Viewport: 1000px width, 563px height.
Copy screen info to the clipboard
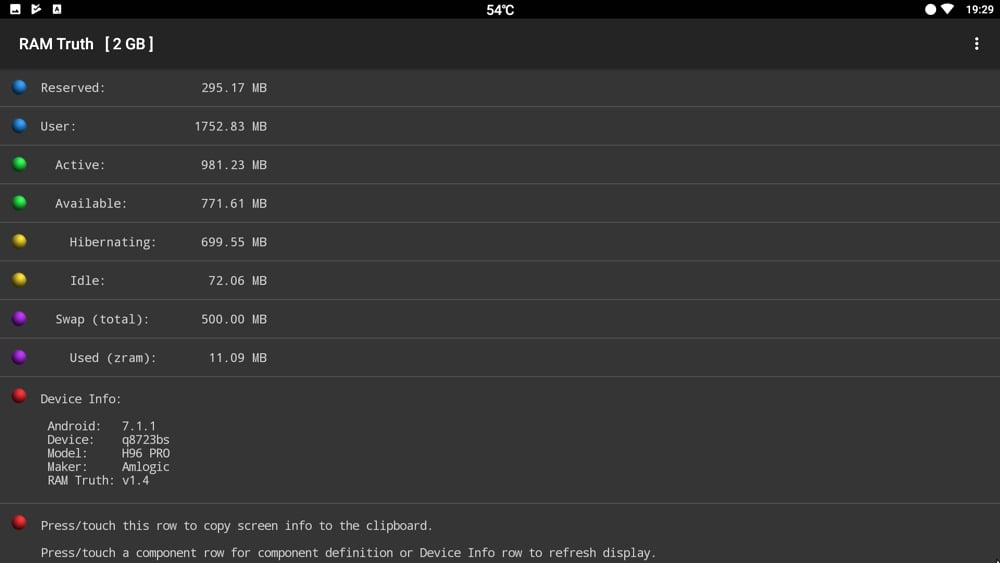(237, 525)
